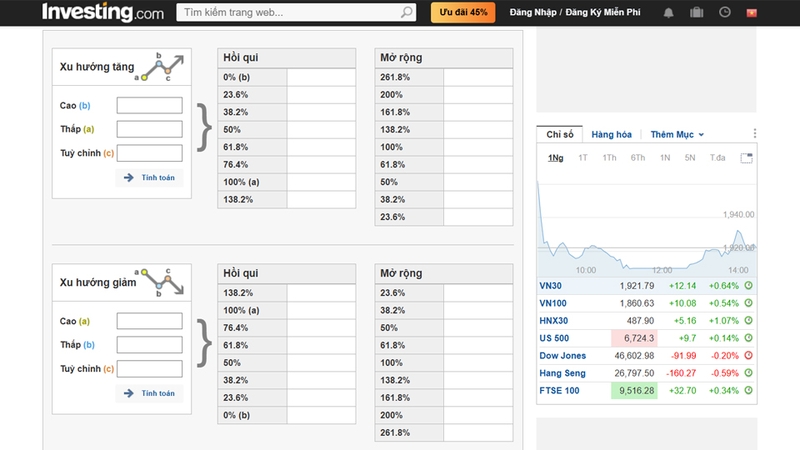
Task: Click Tính toán in Xu hướng giảm
Action: click(x=149, y=393)
